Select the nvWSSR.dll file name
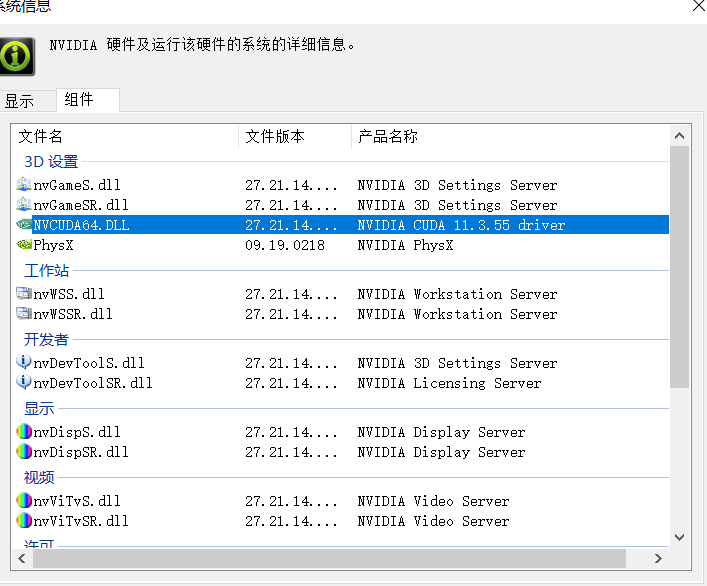Screen dimensions: 707x586 [73, 314]
